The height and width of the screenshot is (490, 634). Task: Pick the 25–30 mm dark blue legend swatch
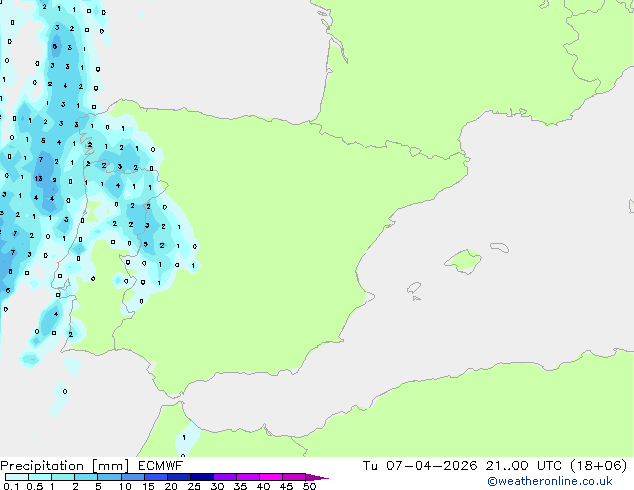point(201,477)
